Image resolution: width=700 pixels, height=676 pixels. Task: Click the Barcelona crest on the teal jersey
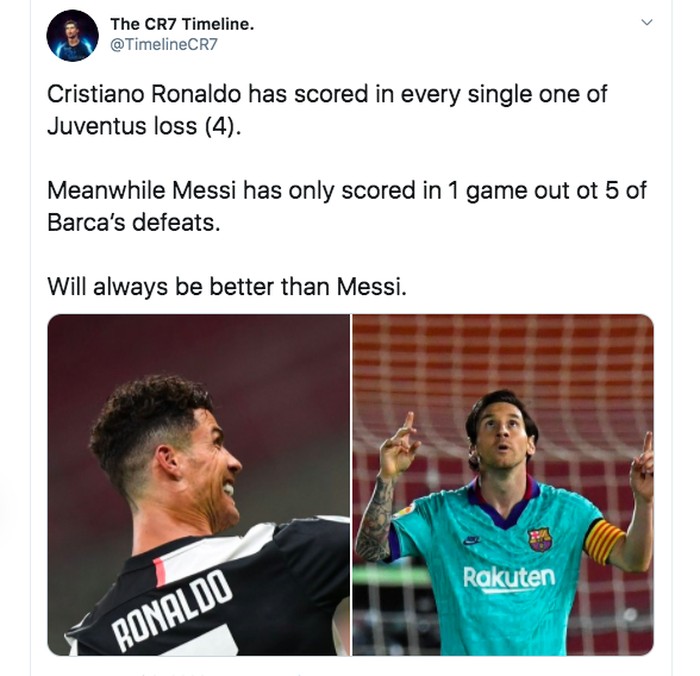point(540,539)
